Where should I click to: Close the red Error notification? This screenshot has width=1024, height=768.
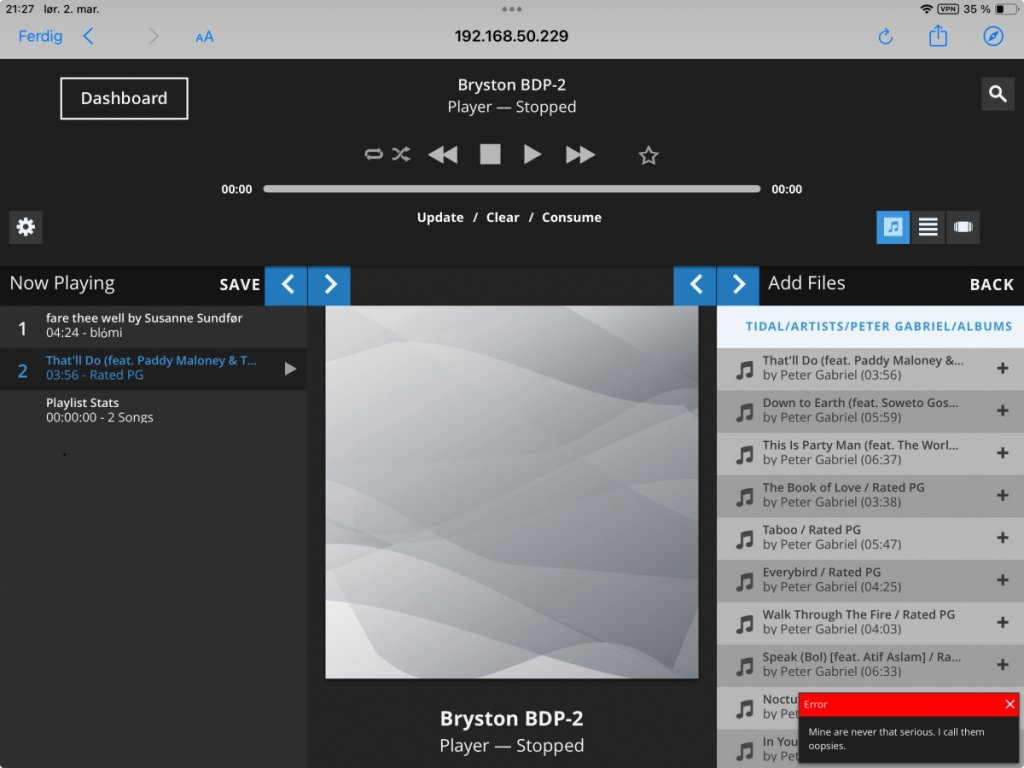pos(1010,704)
